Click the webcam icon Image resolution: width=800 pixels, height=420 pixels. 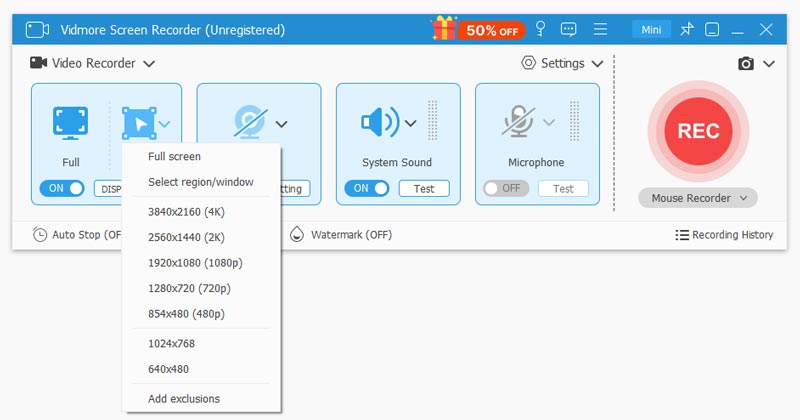pos(247,122)
